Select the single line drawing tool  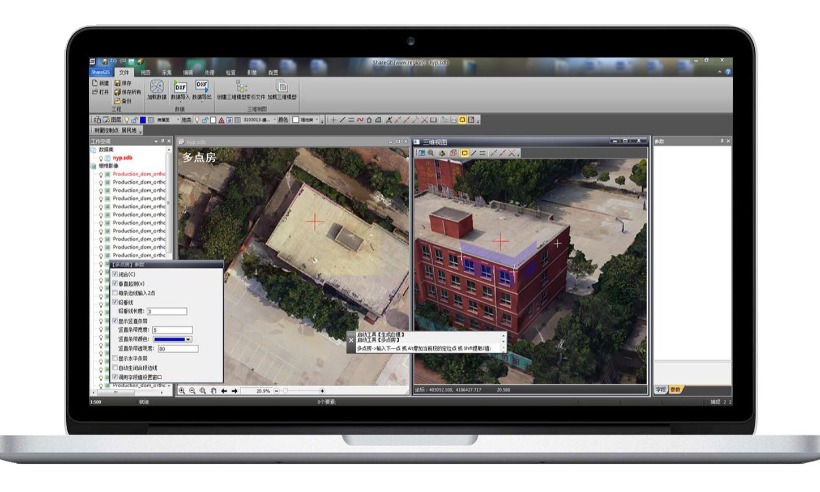tap(342, 120)
